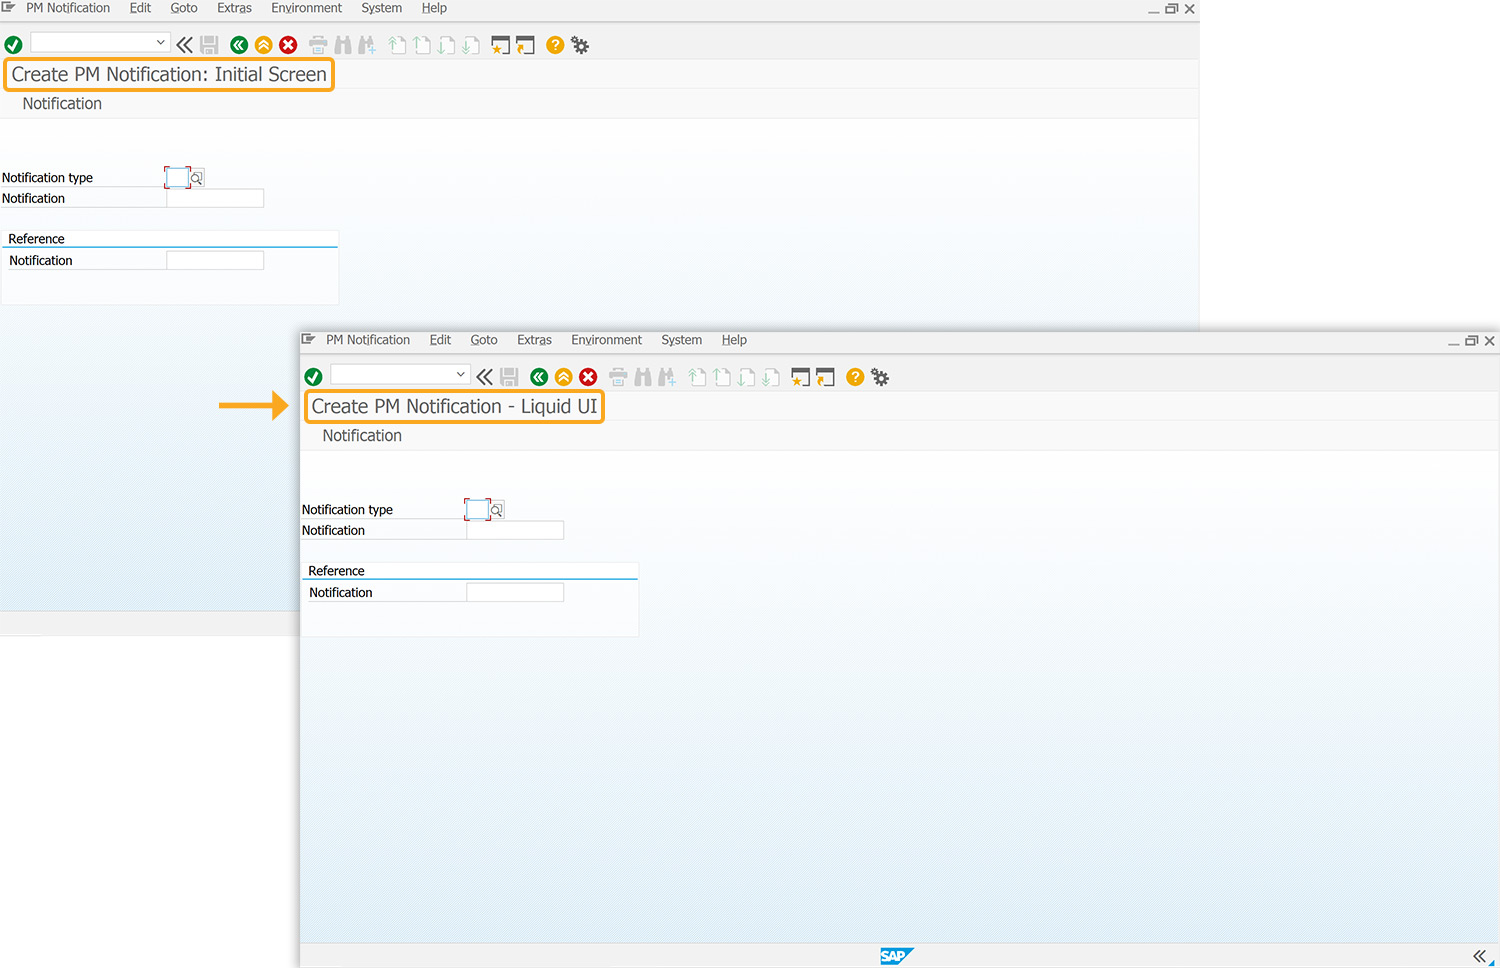Click Find binoculars icon in Liquid UI window
1500x968 pixels.
(x=643, y=377)
